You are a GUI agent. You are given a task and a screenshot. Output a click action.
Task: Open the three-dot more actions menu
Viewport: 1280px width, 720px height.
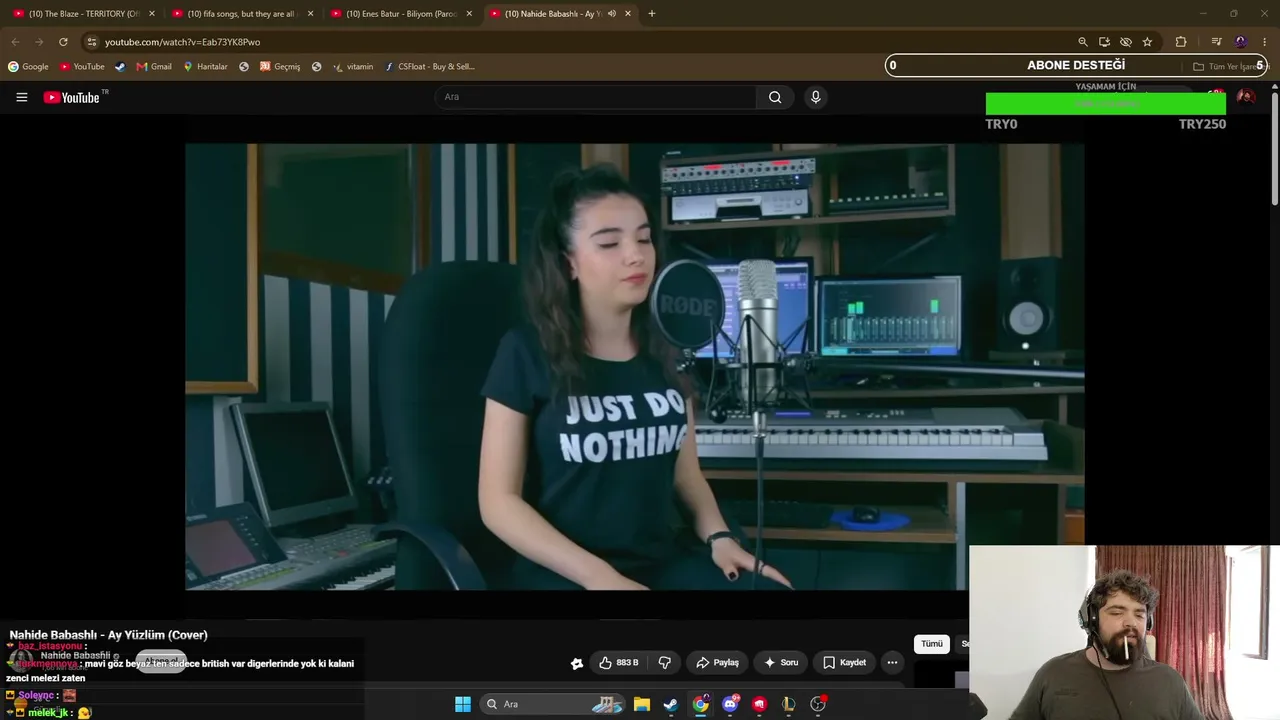[x=892, y=662]
